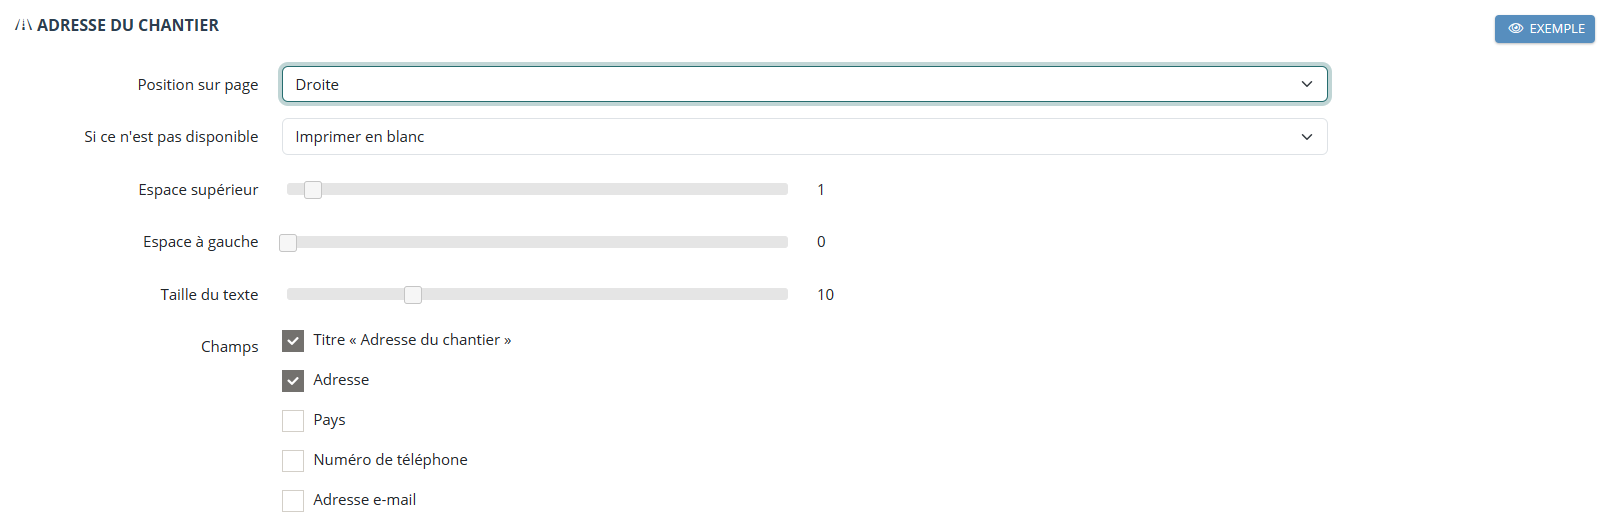The height and width of the screenshot is (530, 1609).
Task: Click the eye icon on Exemple button
Action: (1516, 29)
